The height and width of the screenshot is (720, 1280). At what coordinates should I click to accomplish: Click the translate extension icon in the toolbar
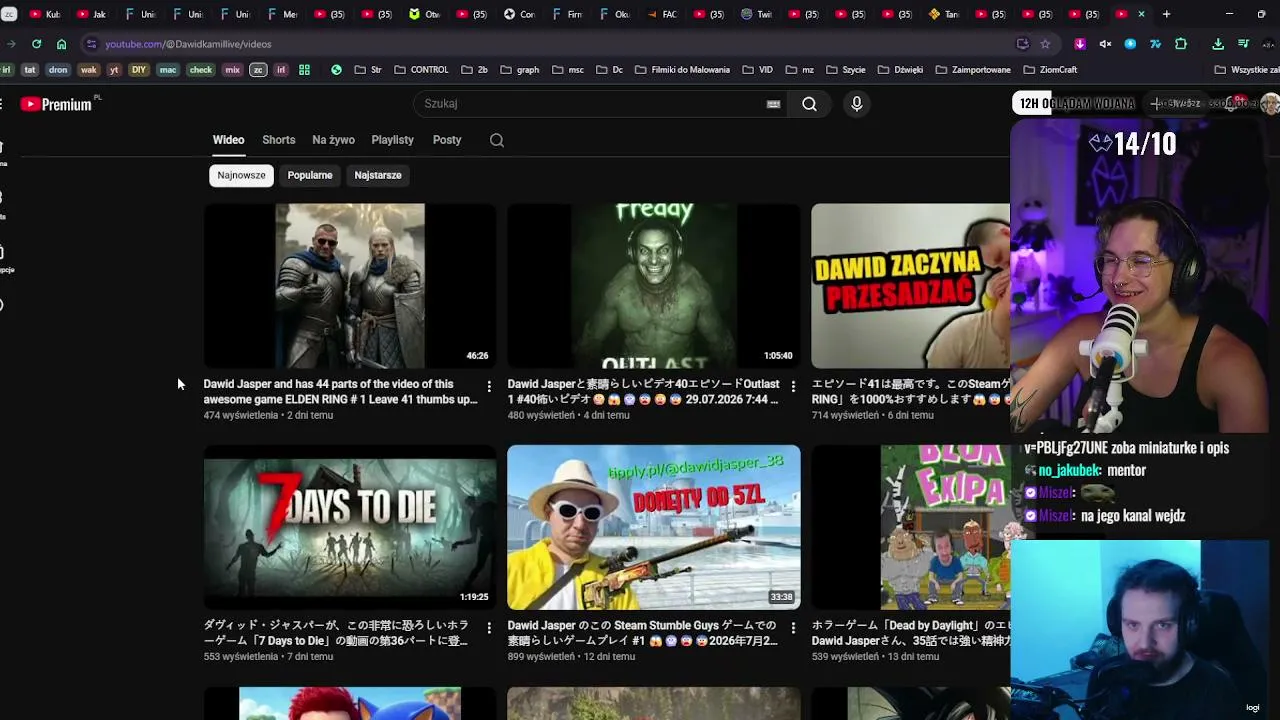click(x=1155, y=44)
